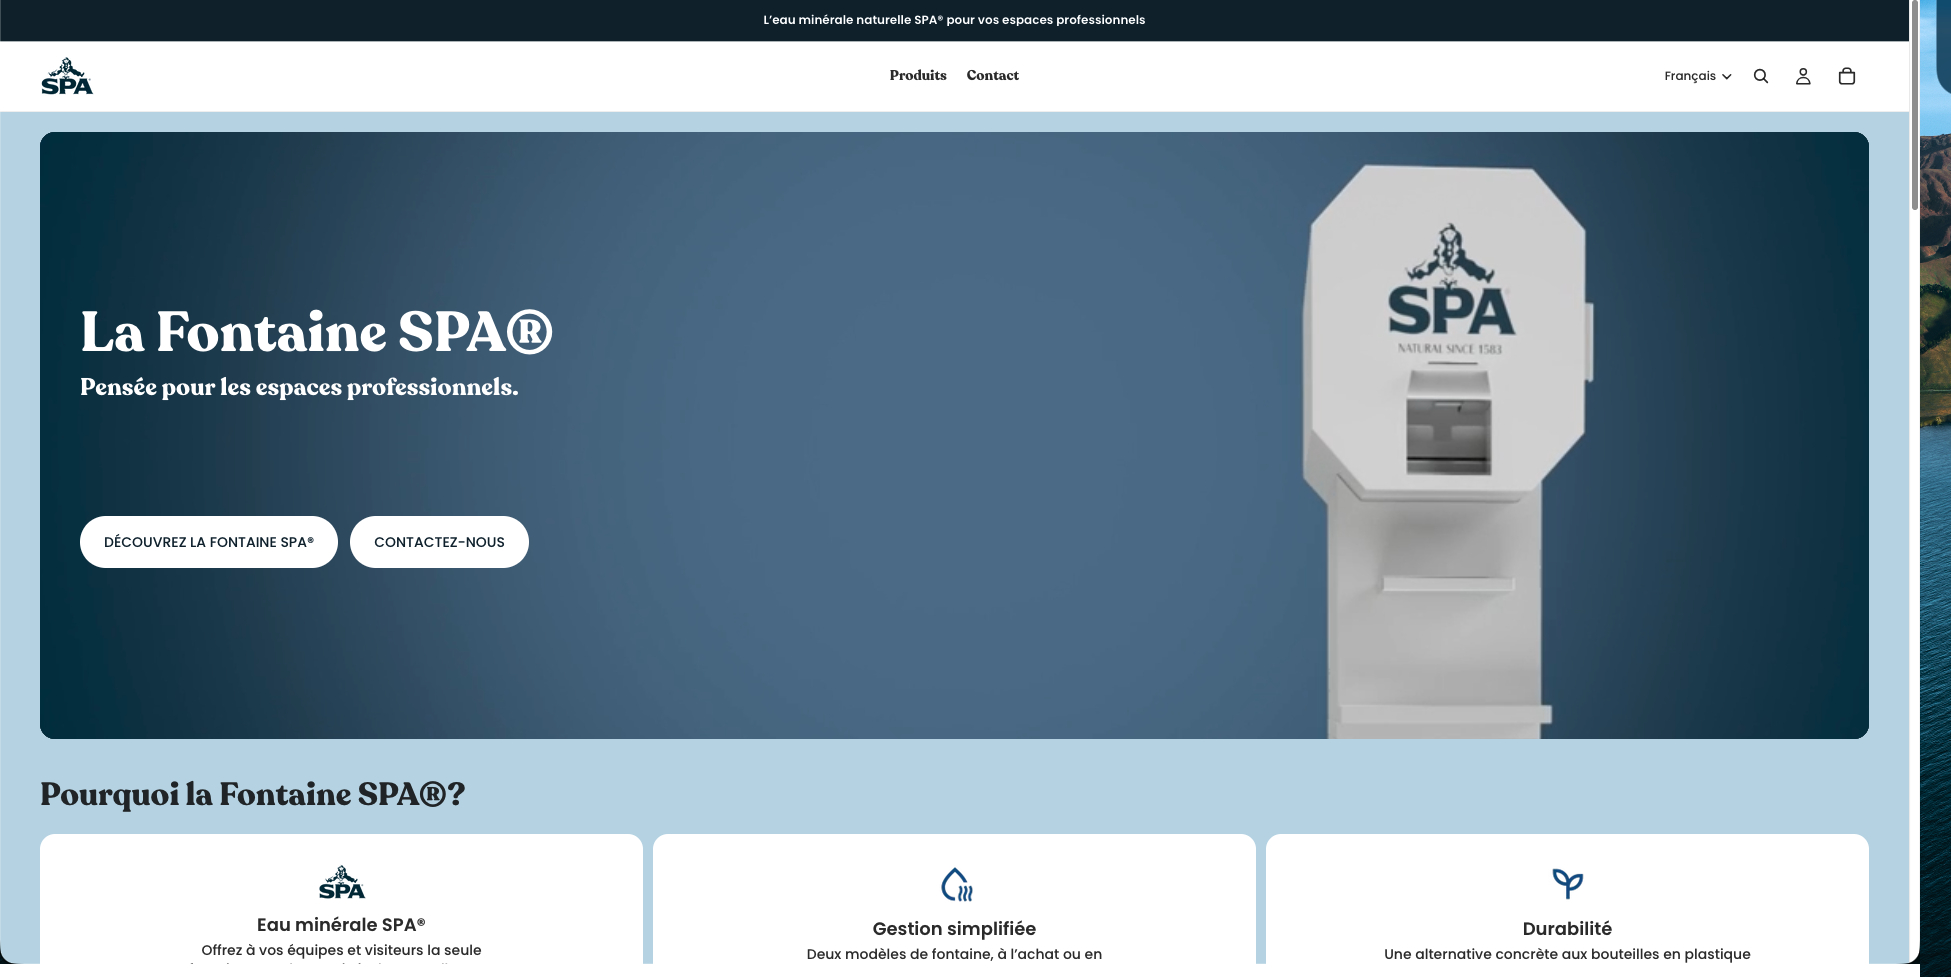Viewport: 1951px width, 977px height.
Task: Expand the Français language dropdown
Action: coord(1690,76)
